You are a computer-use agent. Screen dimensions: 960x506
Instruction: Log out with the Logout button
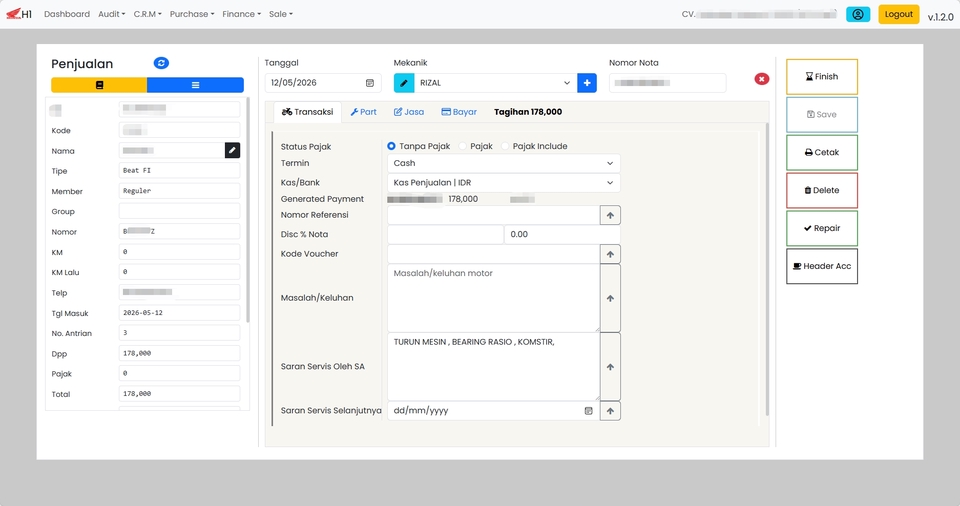tap(898, 14)
